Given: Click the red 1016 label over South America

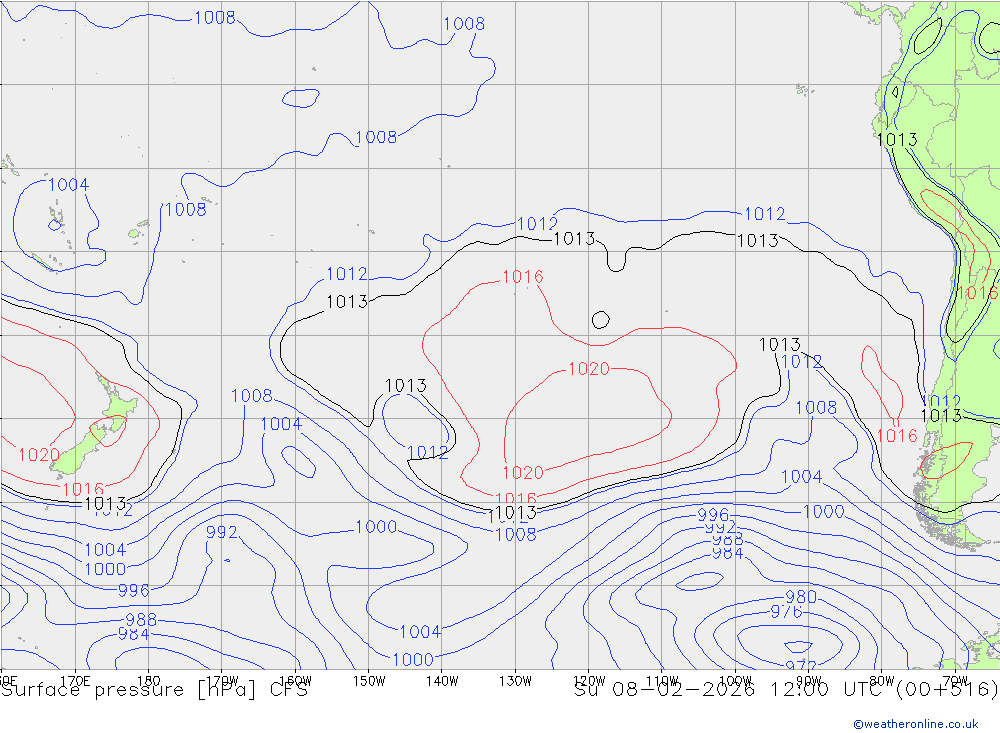Looking at the screenshot, I should (977, 293).
